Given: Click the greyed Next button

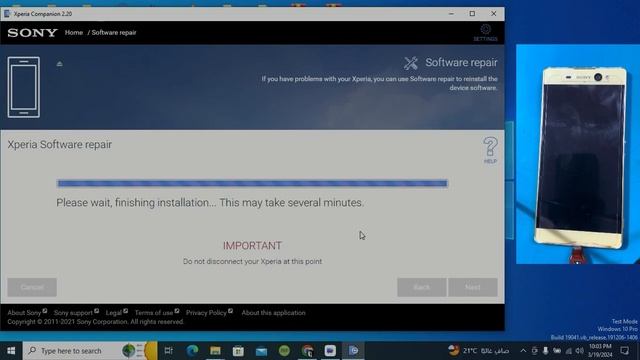Looking at the screenshot, I should (x=473, y=287).
